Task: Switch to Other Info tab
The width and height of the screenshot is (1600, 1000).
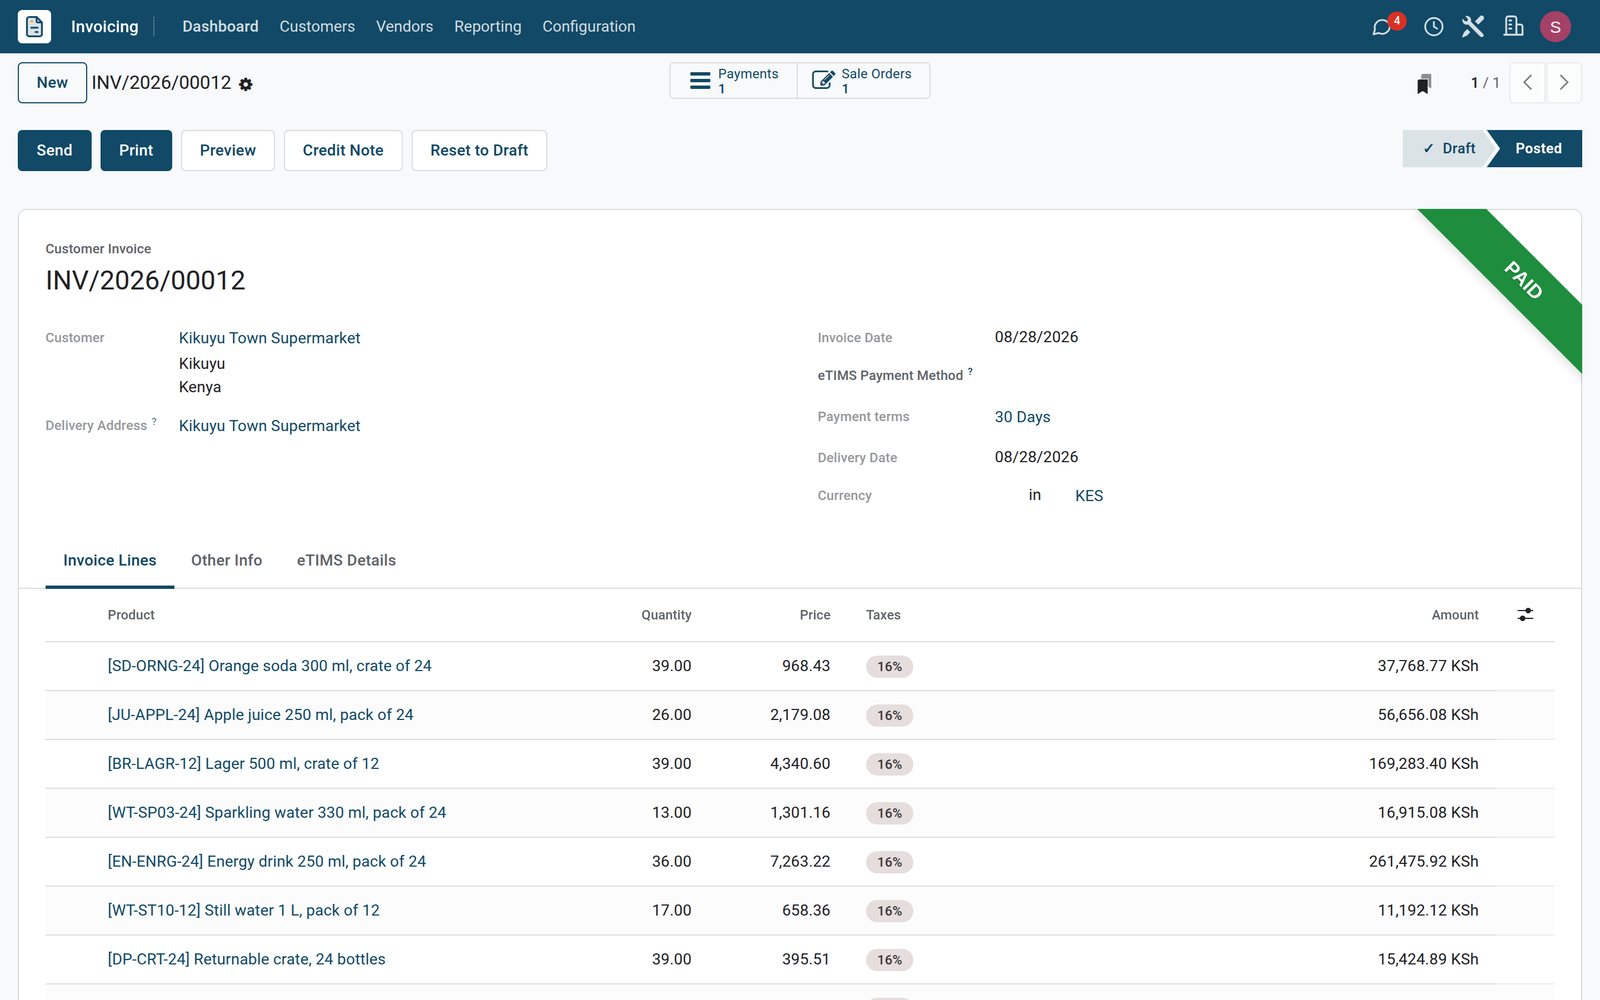Action: tap(227, 561)
